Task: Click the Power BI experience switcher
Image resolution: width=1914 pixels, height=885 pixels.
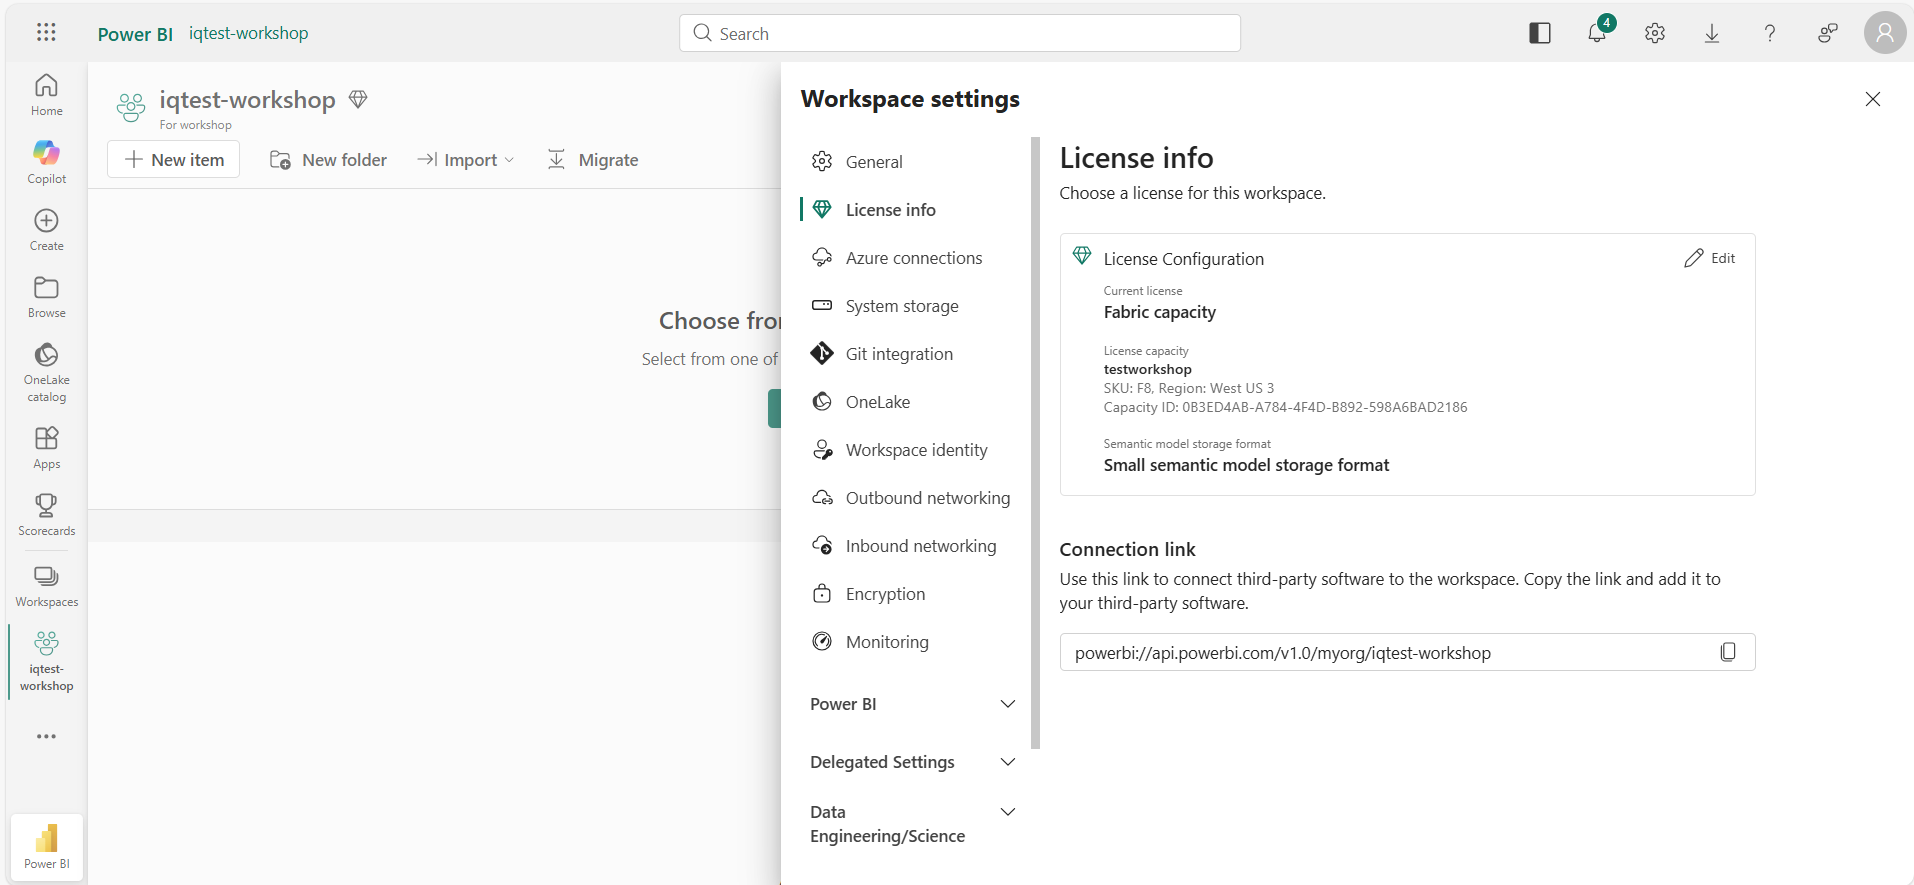Action: (47, 847)
